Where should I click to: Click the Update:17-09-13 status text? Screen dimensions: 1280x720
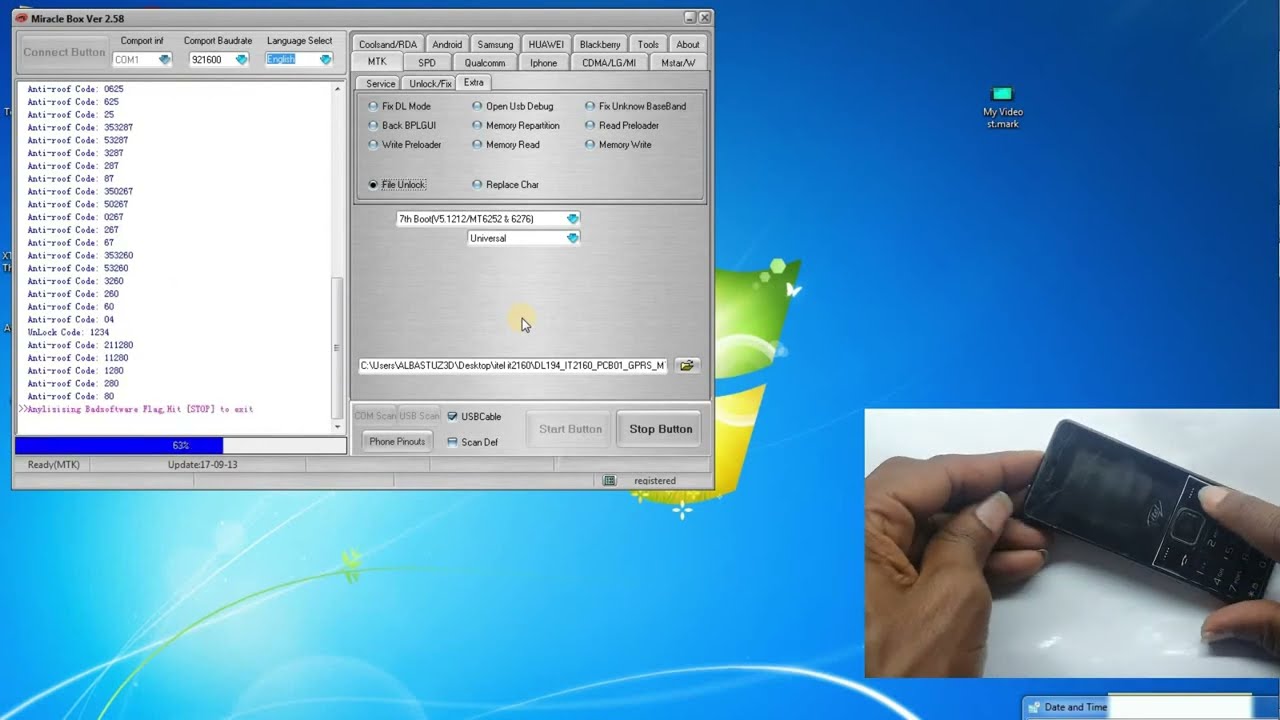point(203,465)
